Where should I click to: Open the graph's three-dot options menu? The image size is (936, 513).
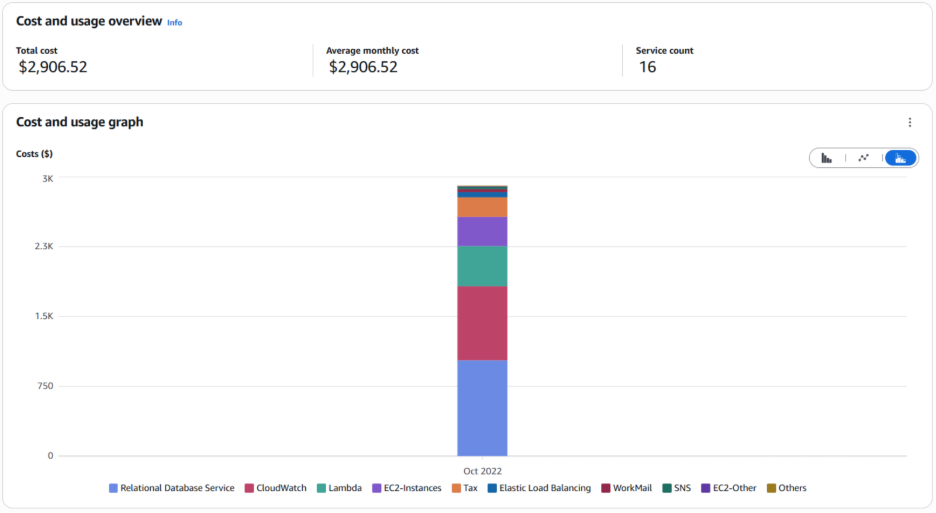(909, 123)
